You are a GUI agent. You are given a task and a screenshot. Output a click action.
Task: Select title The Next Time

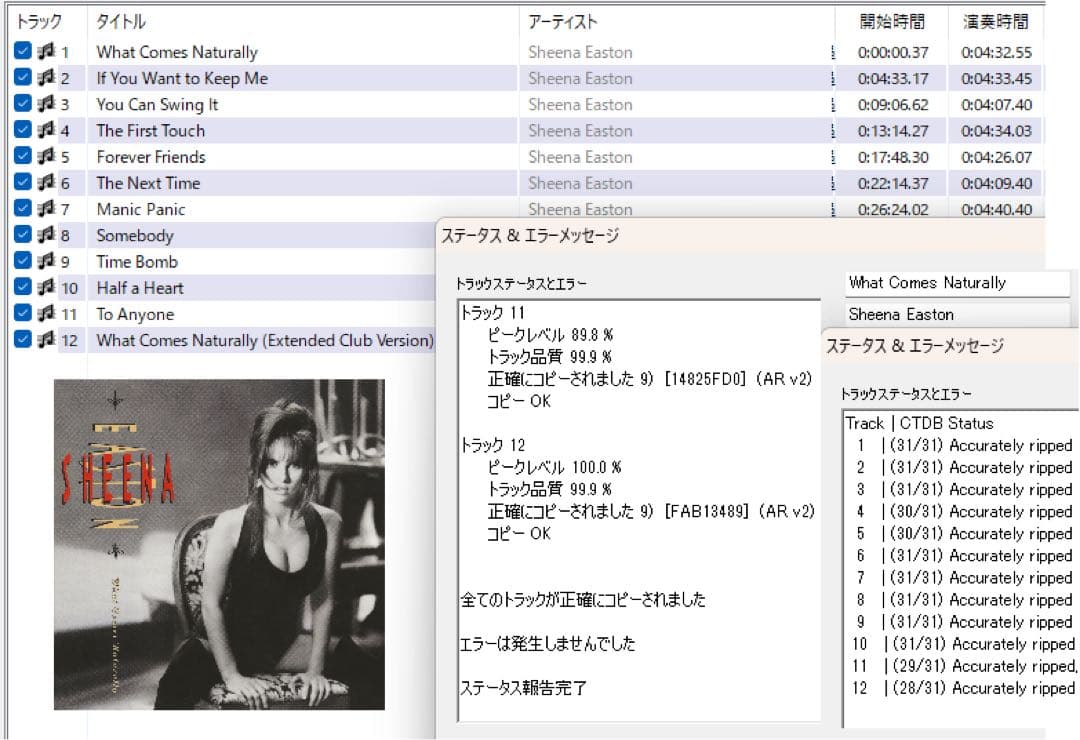[x=148, y=183]
